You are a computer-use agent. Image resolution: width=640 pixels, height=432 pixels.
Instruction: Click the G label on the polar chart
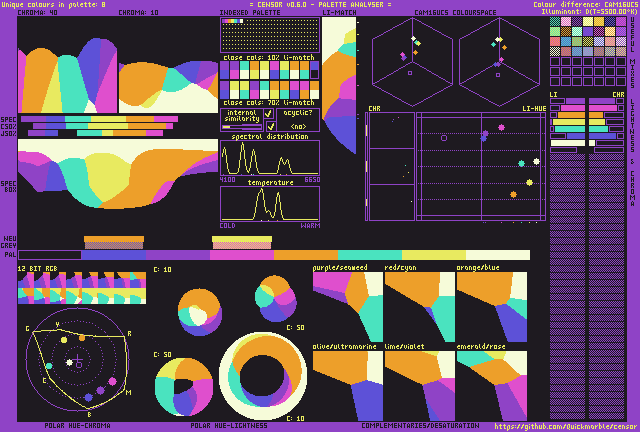point(27,329)
